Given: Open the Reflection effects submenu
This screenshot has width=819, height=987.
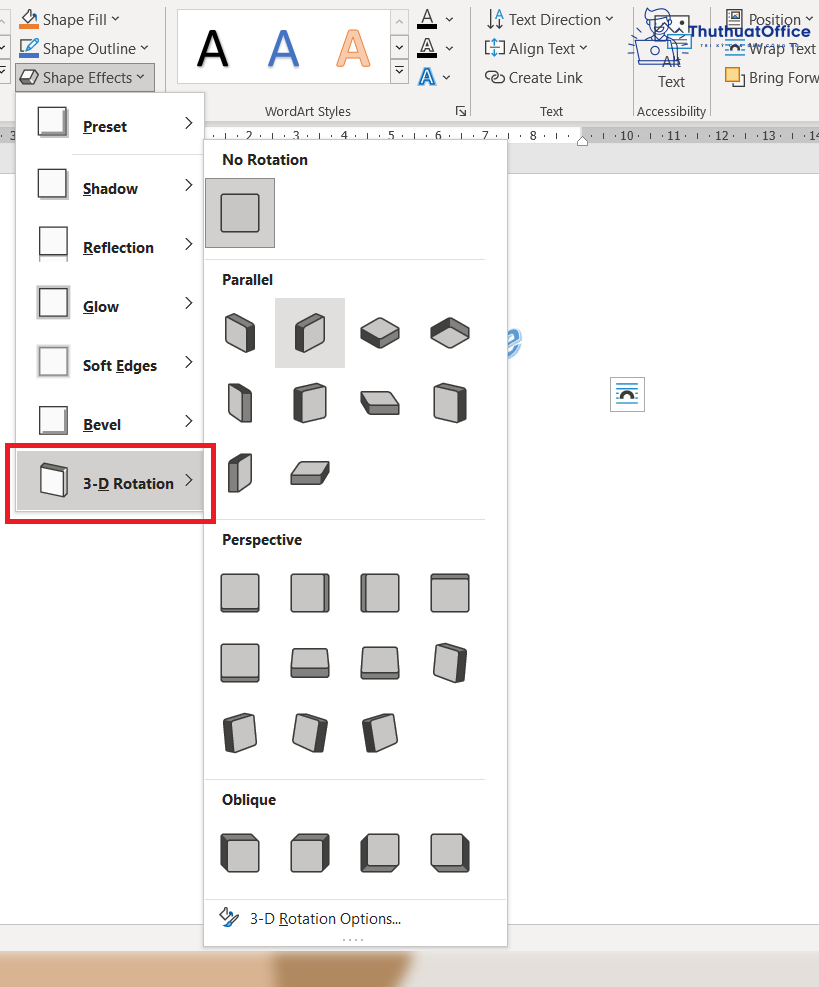Looking at the screenshot, I should pyautogui.click(x=110, y=246).
